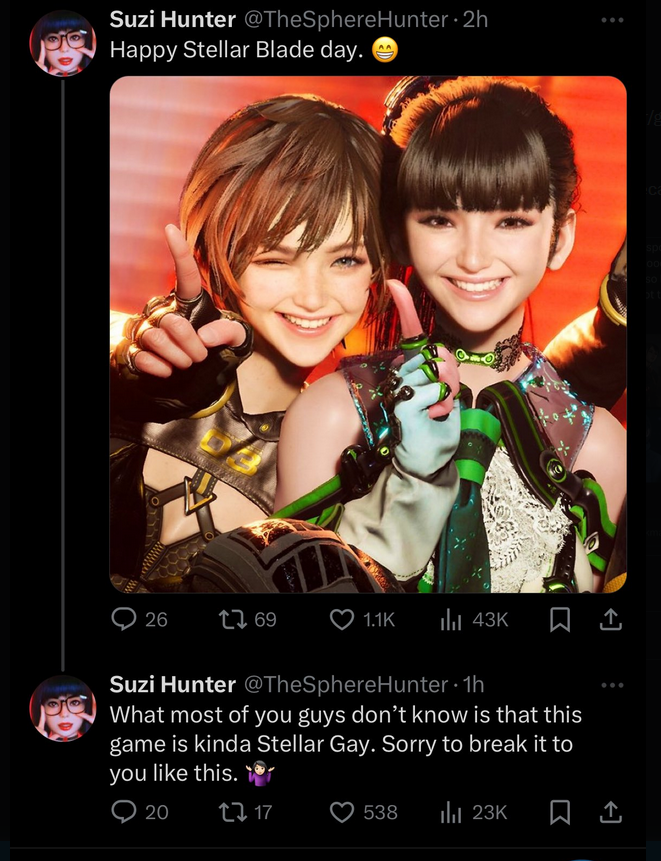The image size is (661, 861).
Task: Open @TheSphereHunter handle on second tweet
Action: click(345, 684)
